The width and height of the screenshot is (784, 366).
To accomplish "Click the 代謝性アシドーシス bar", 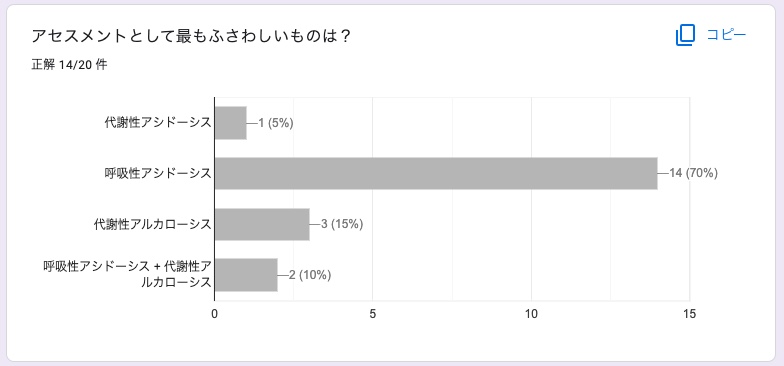I will pyautogui.click(x=230, y=122).
